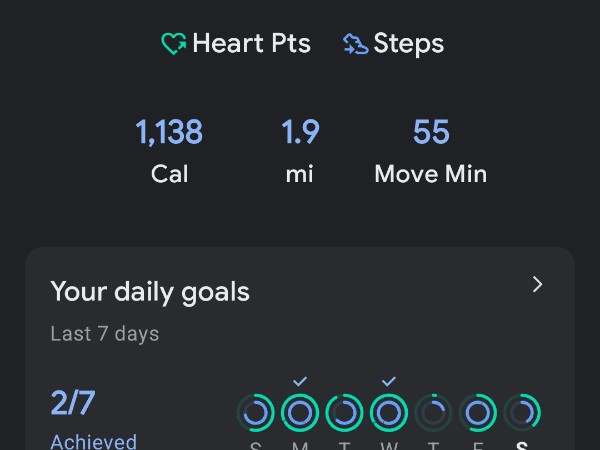Open the 1,138 Cal calories stat
Image resolution: width=600 pixels, height=450 pixels.
click(169, 150)
